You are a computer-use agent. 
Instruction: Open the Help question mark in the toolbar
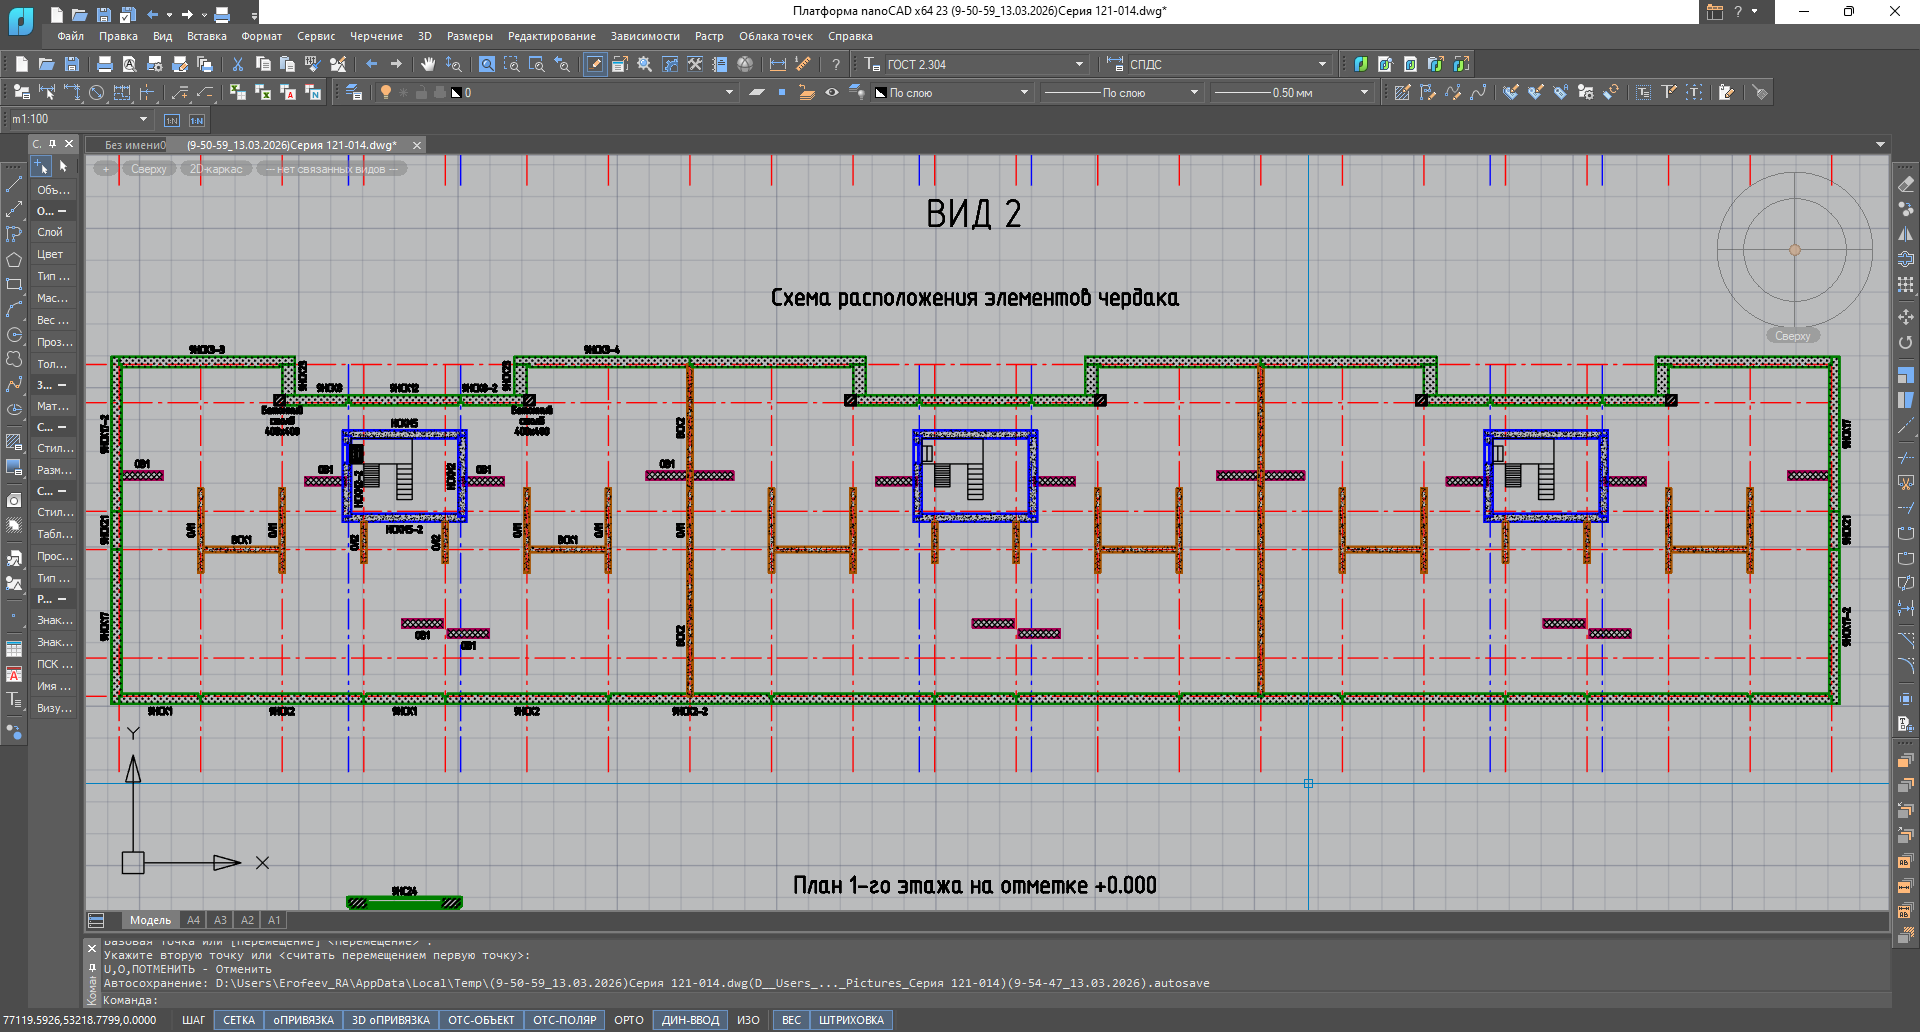click(836, 64)
